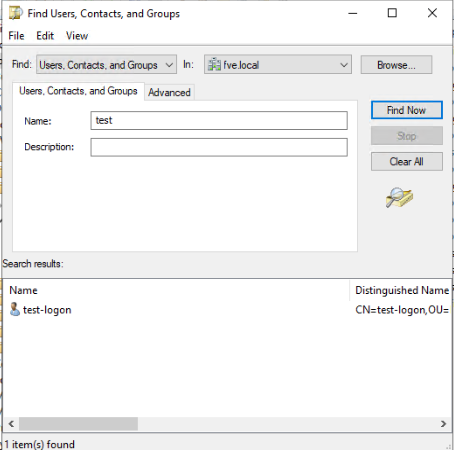Click the Browse... button
Viewport: 454px width, 450px height.
pyautogui.click(x=396, y=65)
